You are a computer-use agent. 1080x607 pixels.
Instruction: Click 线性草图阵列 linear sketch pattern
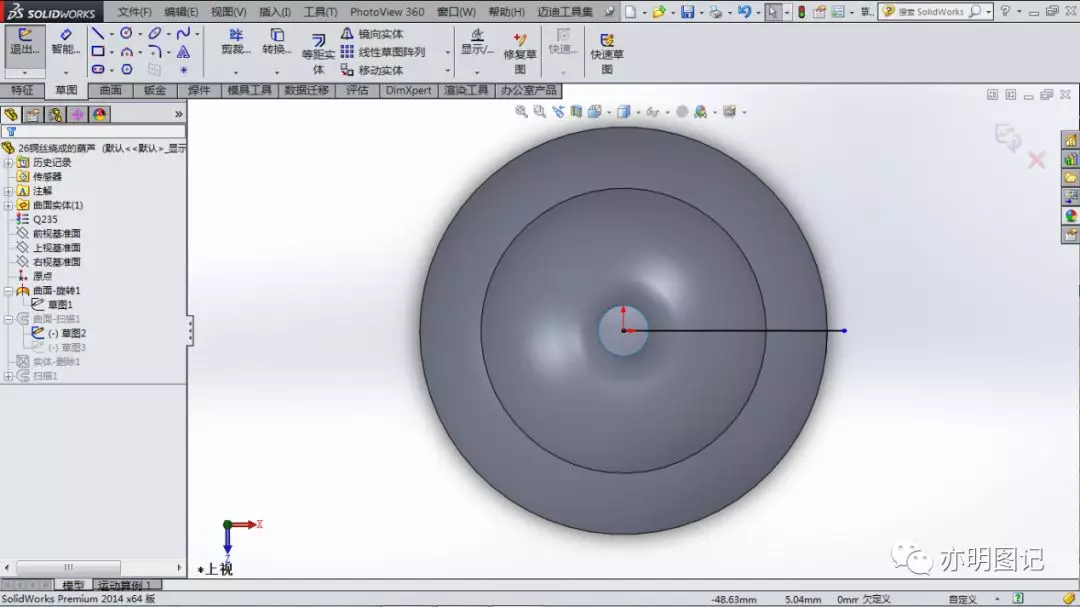tap(384, 52)
